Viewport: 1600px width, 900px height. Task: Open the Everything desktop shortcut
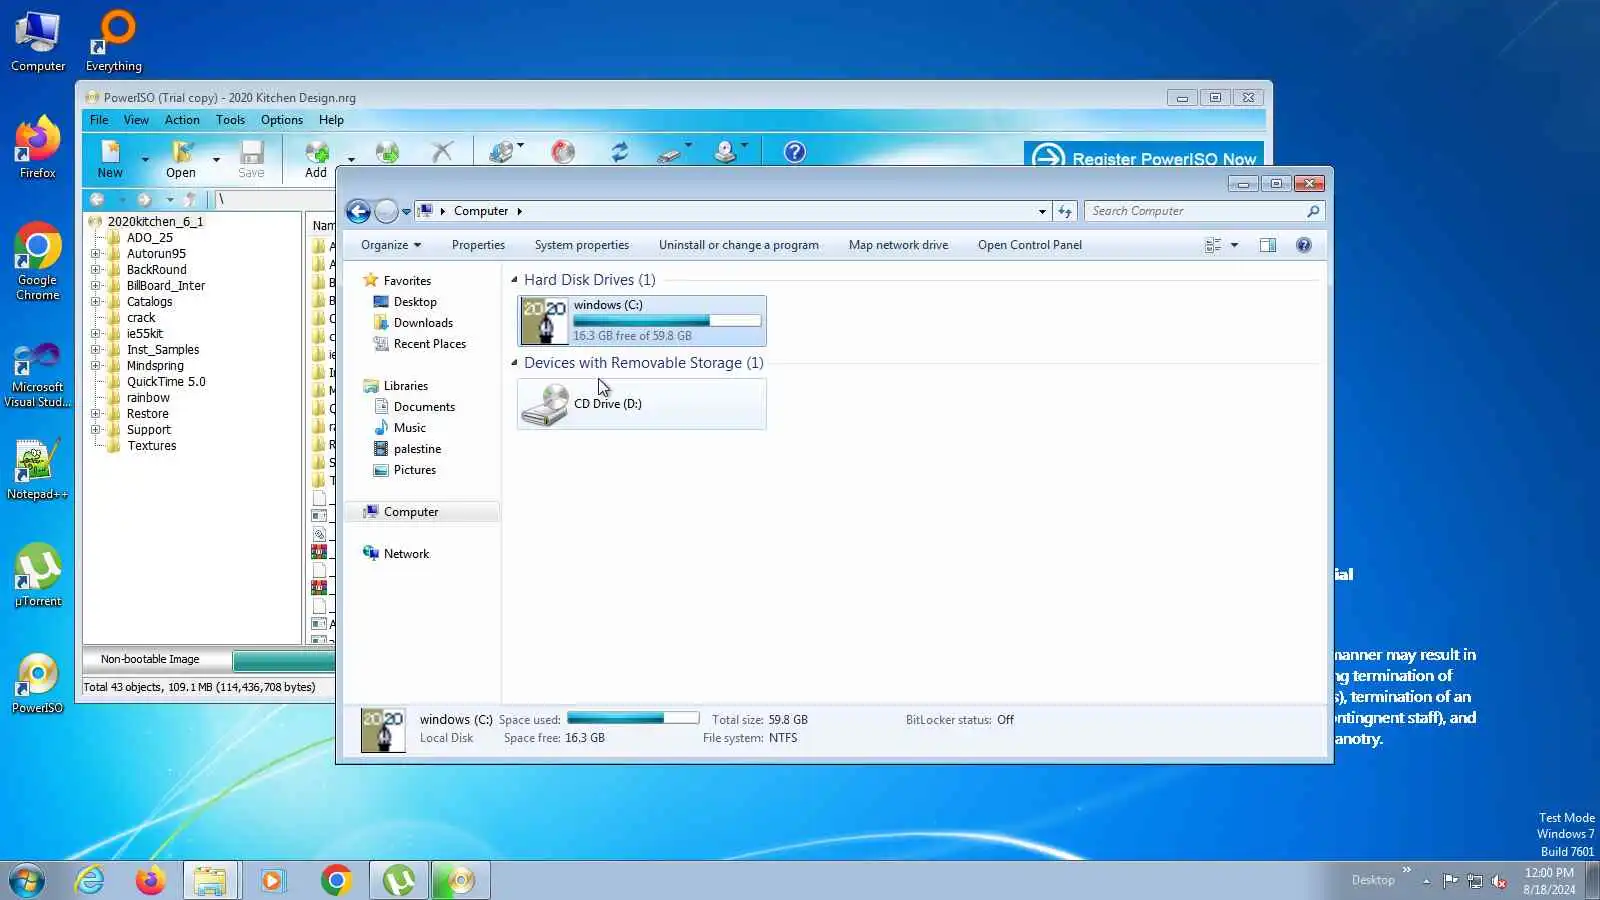pos(114,40)
